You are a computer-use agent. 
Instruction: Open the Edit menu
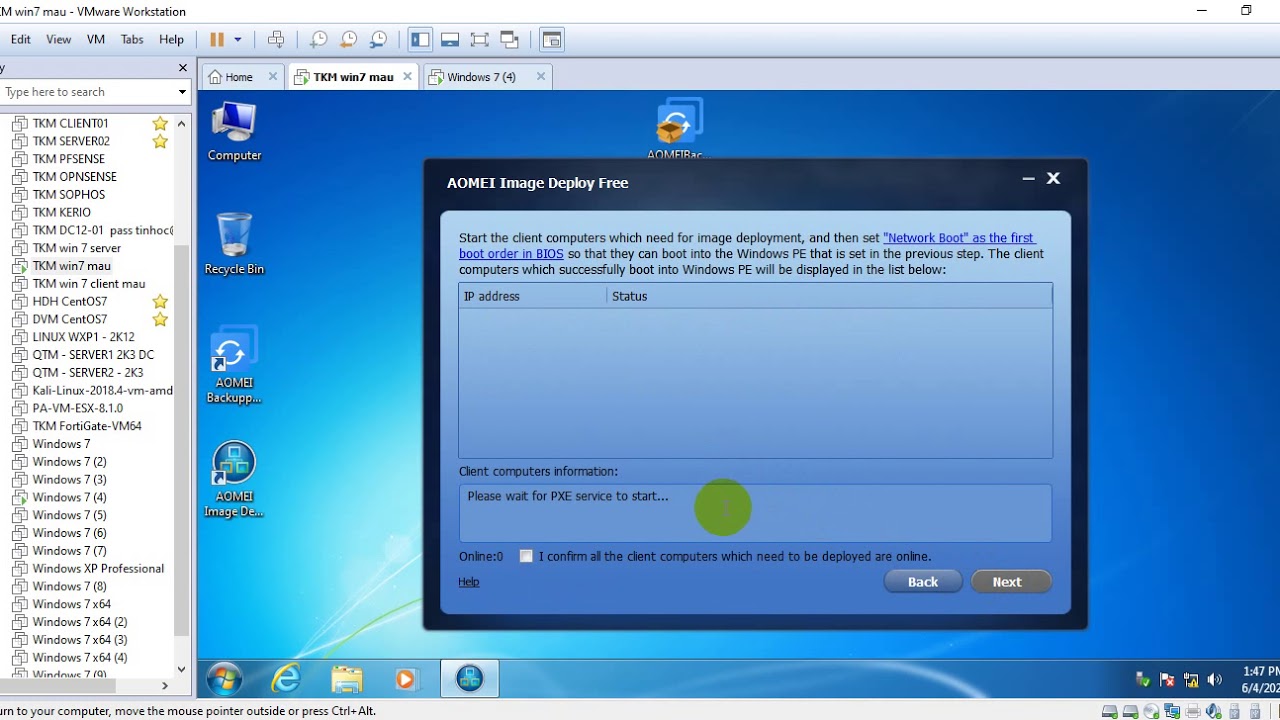tap(21, 40)
